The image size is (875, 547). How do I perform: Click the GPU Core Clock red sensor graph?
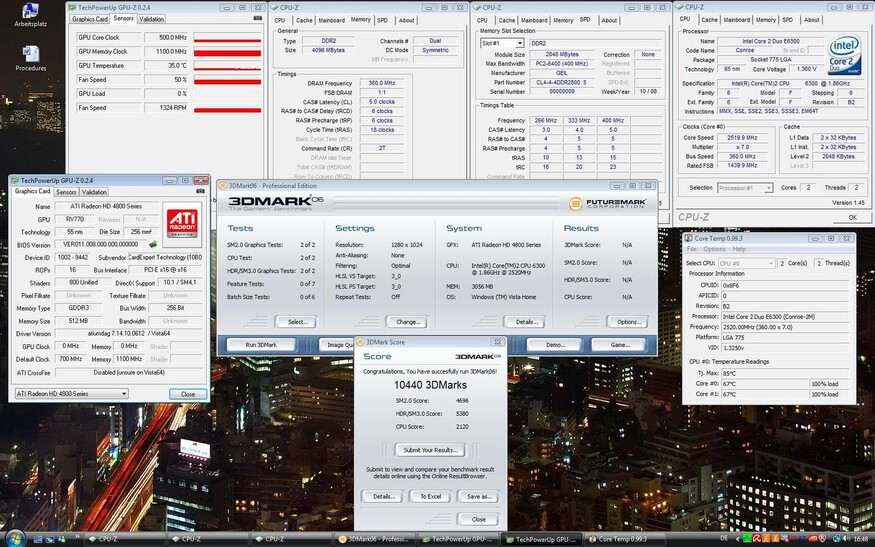(228, 37)
